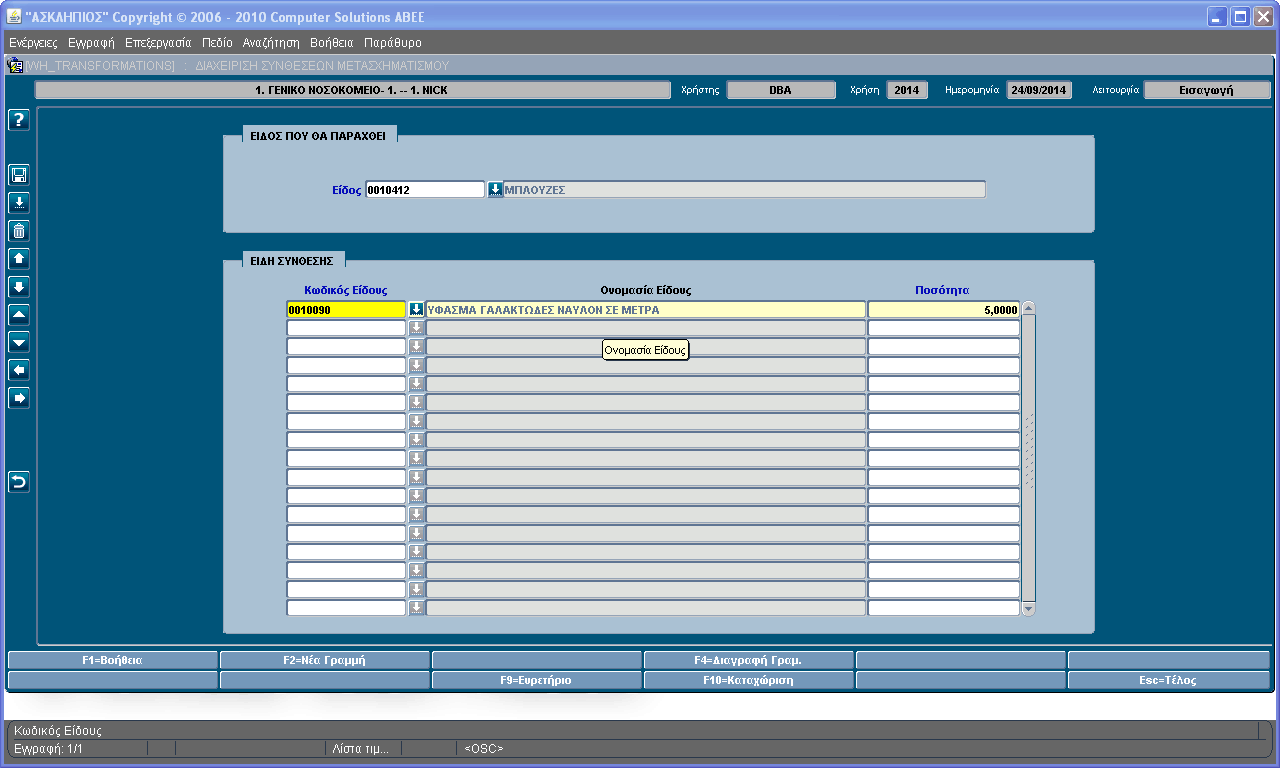Click the empty item code field in second row
The width and height of the screenshot is (1280, 768).
point(346,328)
